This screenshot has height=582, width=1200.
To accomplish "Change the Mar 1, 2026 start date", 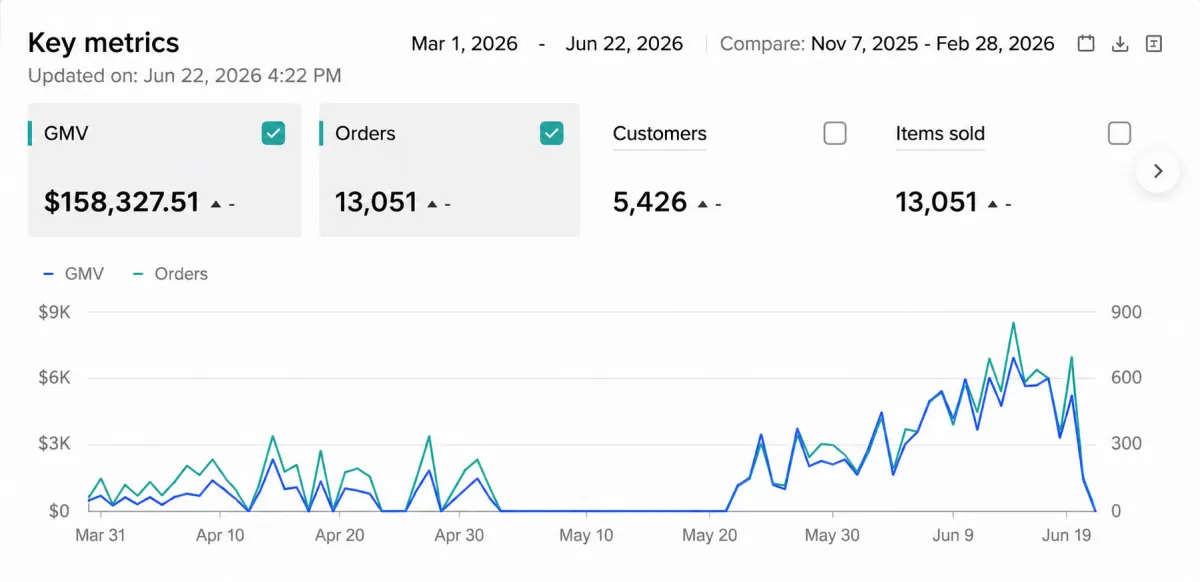I will click(465, 44).
